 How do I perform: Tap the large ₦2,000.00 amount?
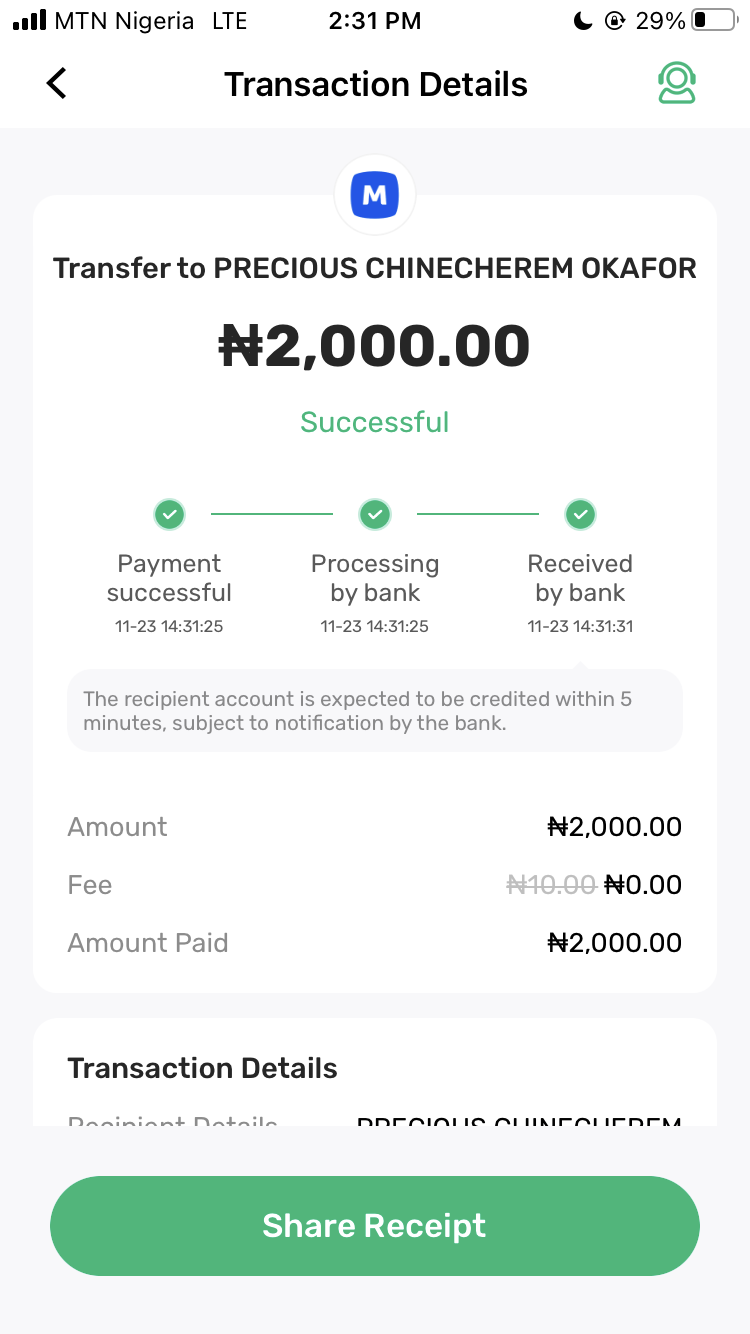click(375, 346)
